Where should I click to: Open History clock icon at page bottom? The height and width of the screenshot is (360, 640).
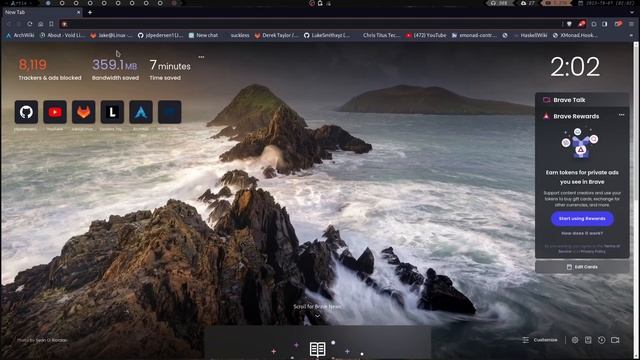coord(602,340)
